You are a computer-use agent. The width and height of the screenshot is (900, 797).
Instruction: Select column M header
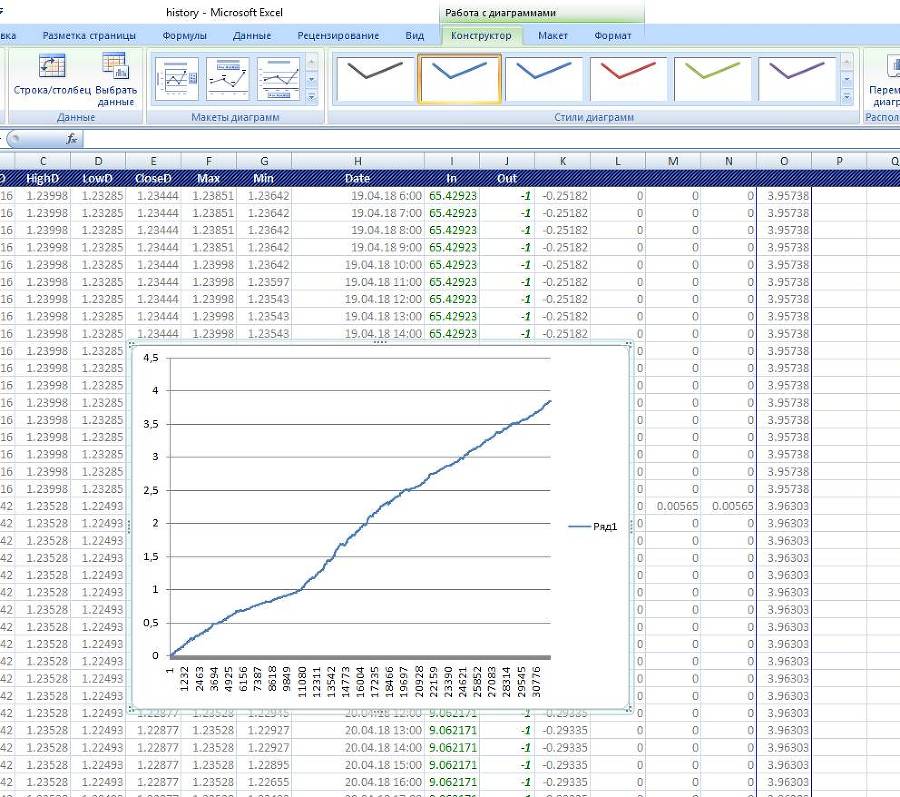(673, 161)
